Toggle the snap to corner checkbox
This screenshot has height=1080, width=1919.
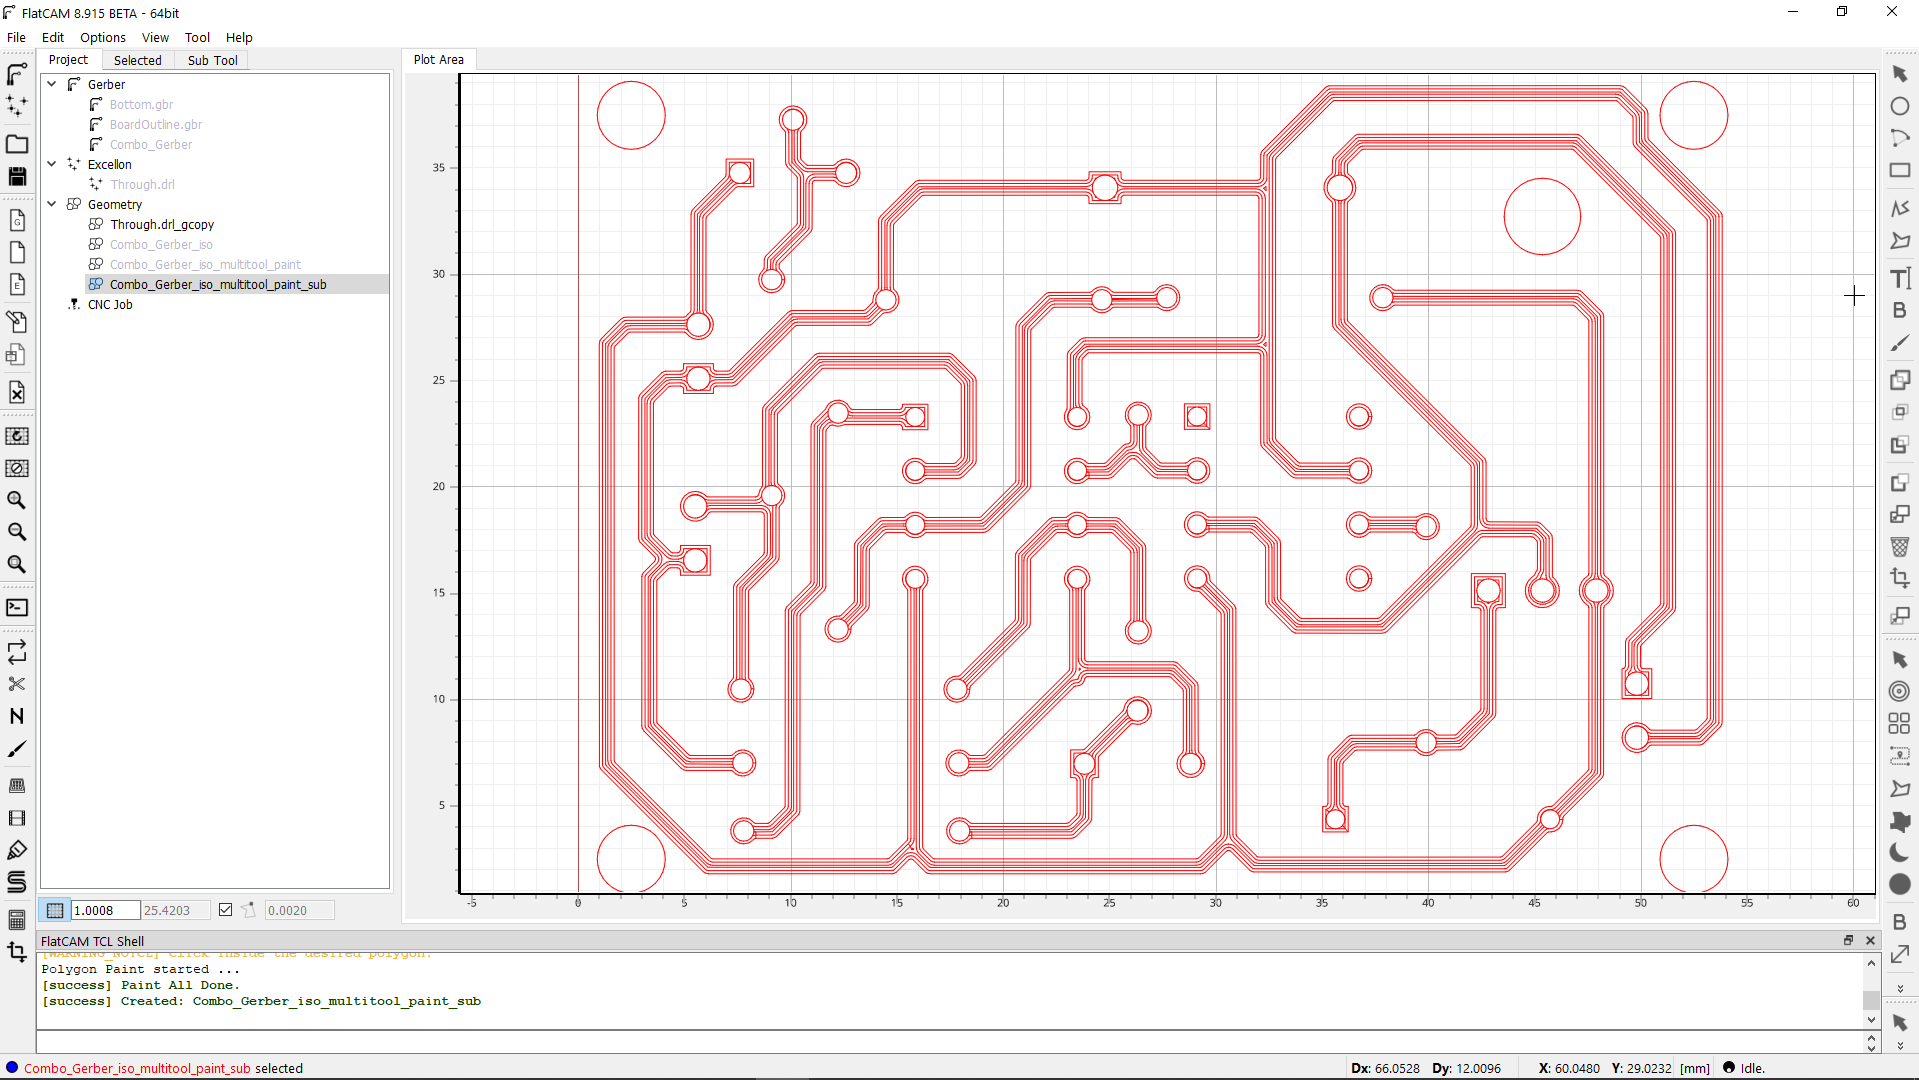click(225, 910)
